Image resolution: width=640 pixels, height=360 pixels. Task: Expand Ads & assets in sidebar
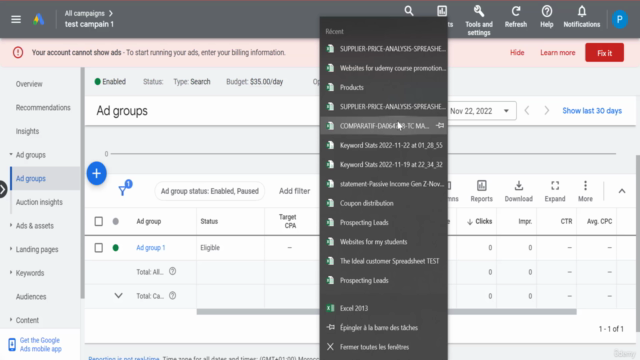click(11, 225)
